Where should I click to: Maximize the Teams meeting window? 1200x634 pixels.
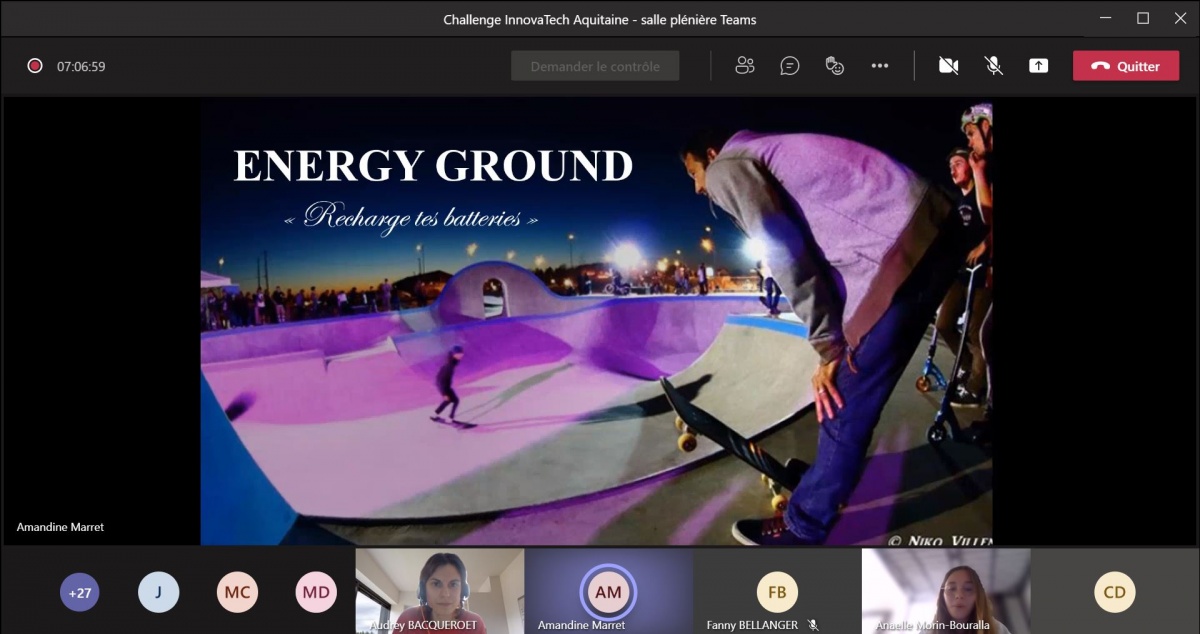pyautogui.click(x=1143, y=18)
